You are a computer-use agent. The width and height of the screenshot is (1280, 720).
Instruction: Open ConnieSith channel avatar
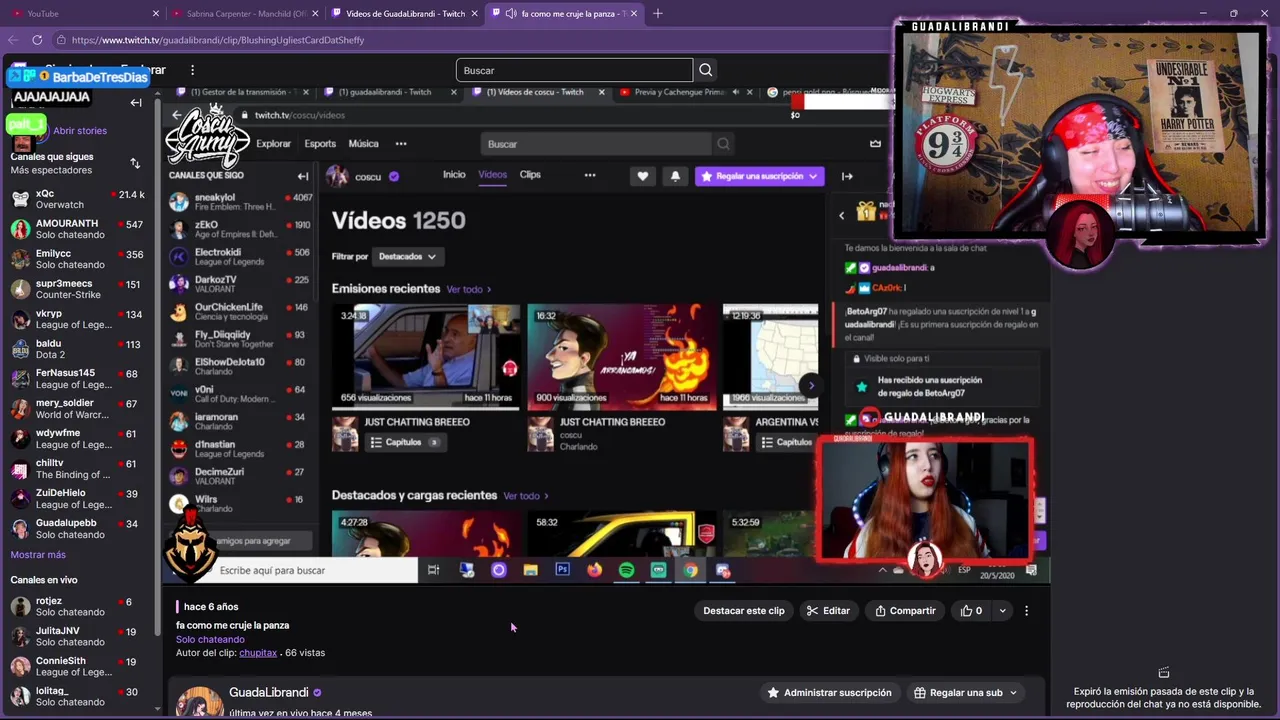click(x=20, y=667)
